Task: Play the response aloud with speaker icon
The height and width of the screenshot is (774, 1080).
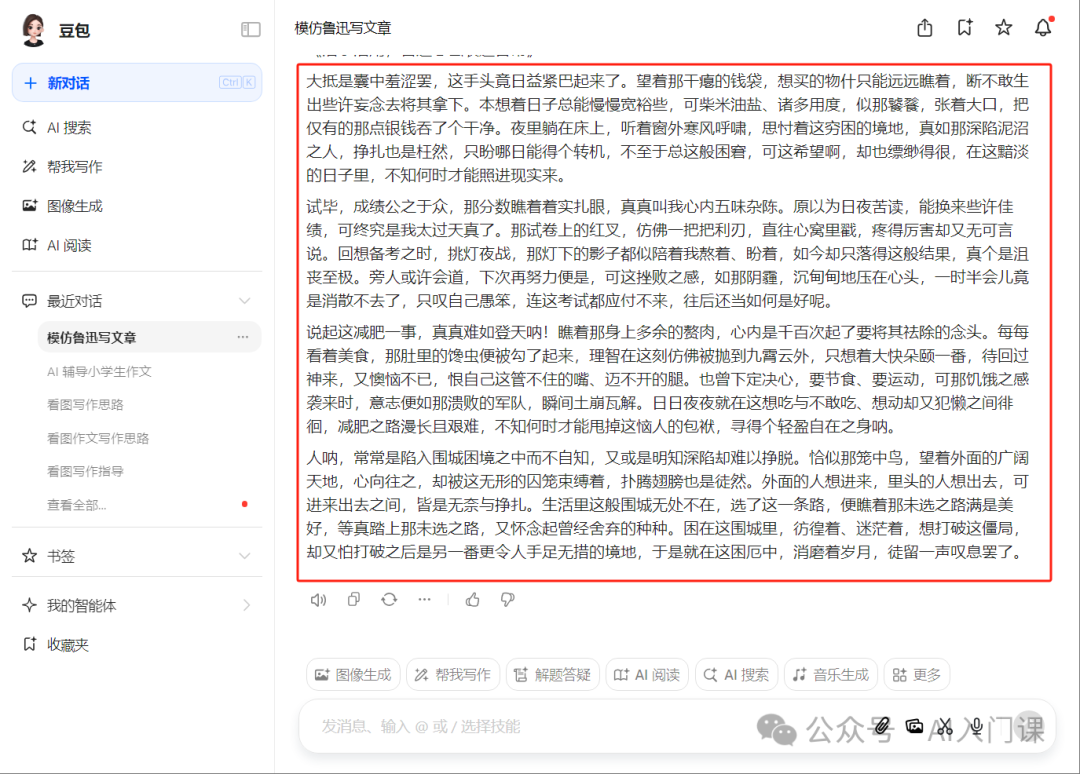Action: click(318, 600)
